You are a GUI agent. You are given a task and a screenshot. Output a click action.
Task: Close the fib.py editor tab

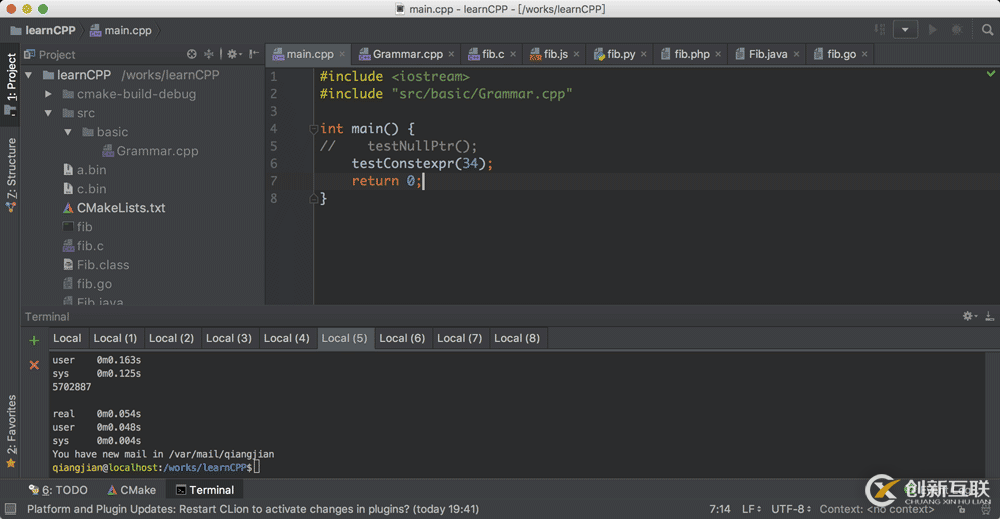tap(643, 54)
